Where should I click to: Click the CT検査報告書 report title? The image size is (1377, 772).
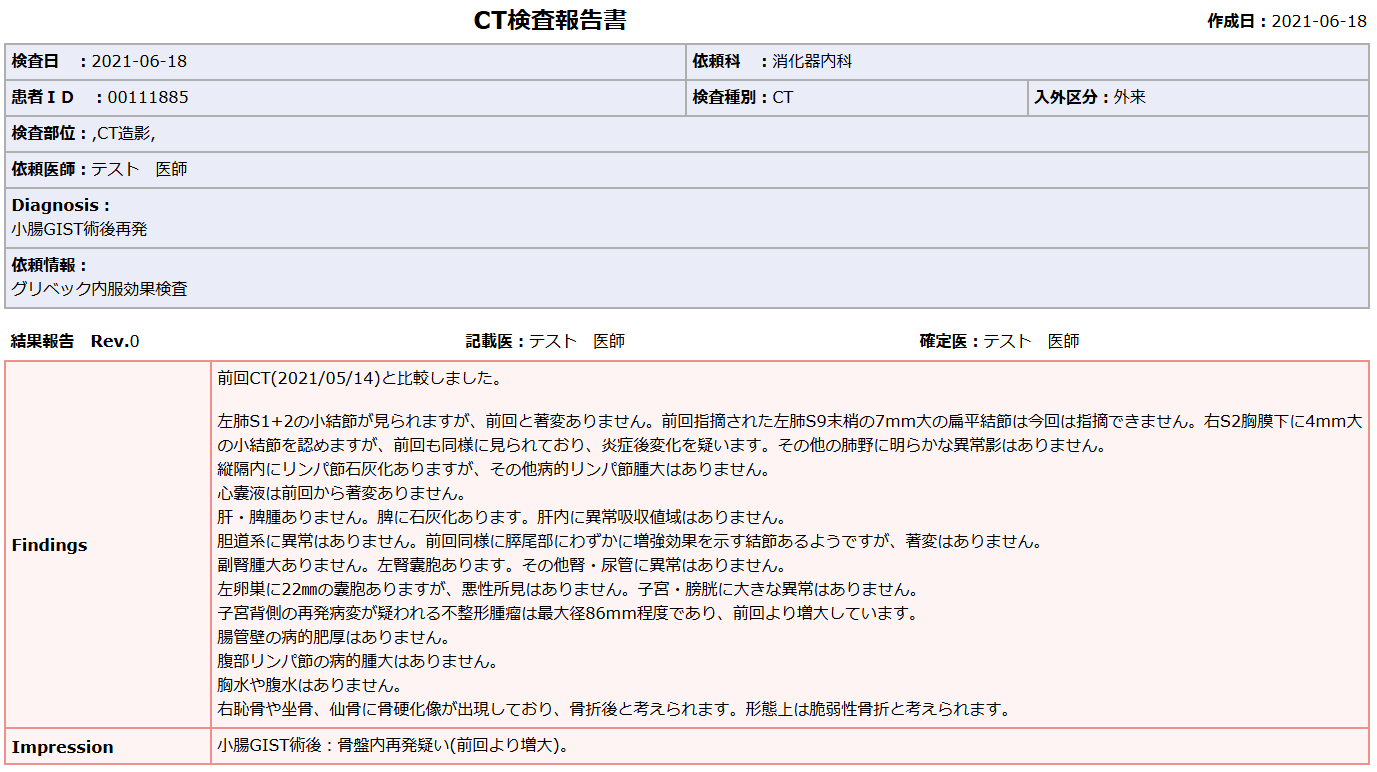coord(549,21)
